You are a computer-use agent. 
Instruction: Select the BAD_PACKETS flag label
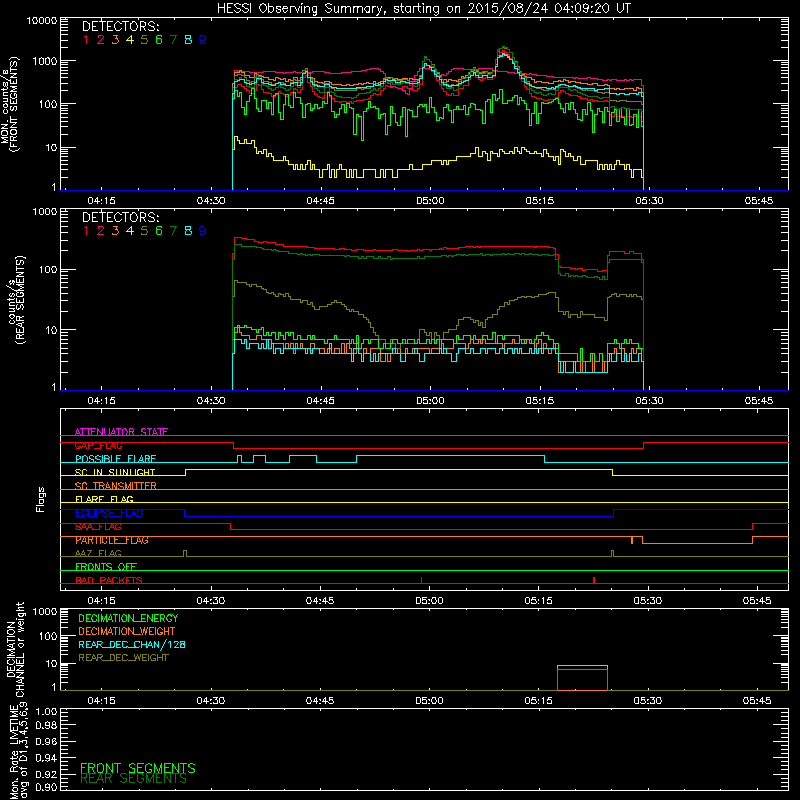tap(109, 580)
